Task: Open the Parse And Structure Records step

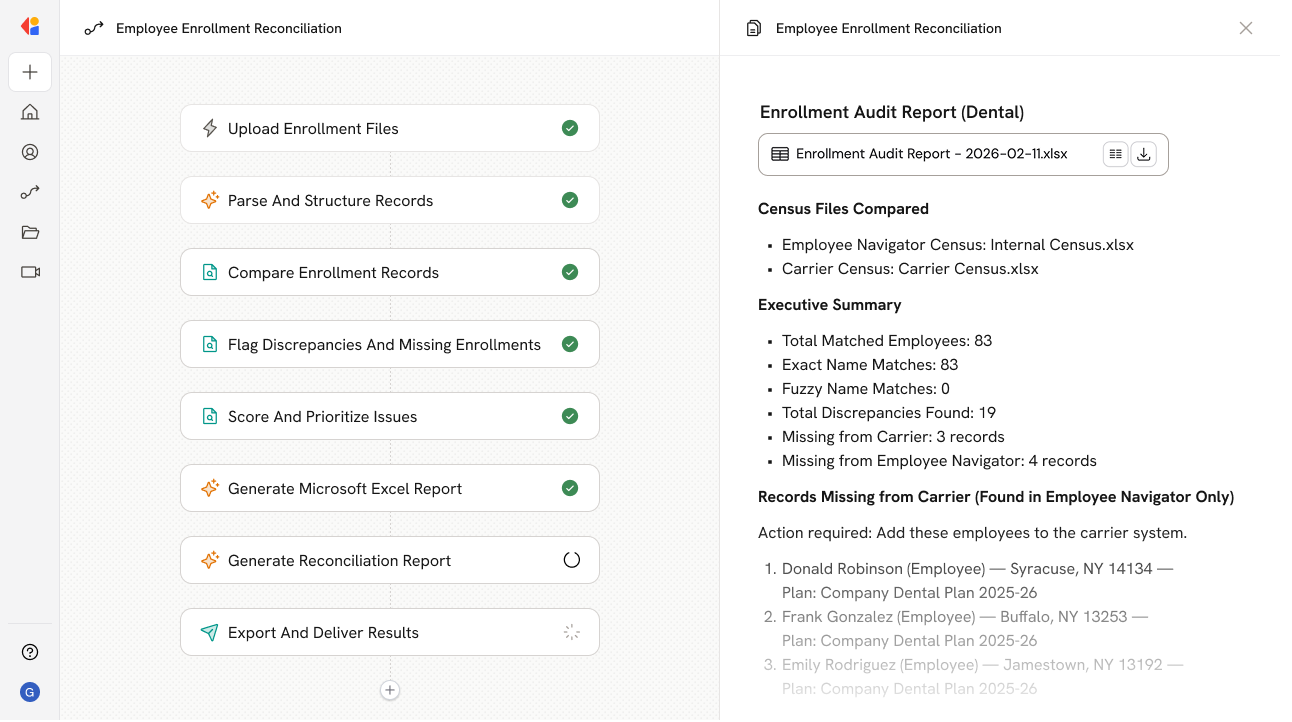Action: click(x=389, y=201)
